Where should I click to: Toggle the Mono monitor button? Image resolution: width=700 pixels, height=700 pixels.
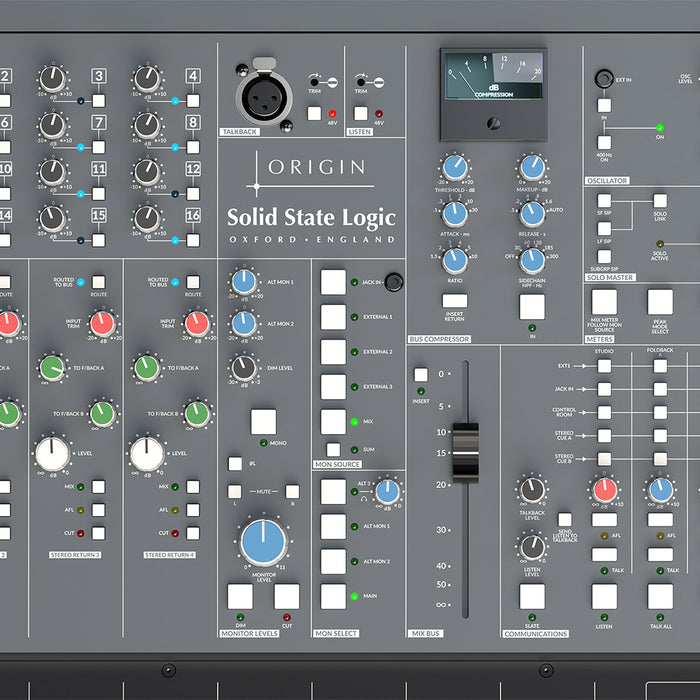pyautogui.click(x=263, y=421)
